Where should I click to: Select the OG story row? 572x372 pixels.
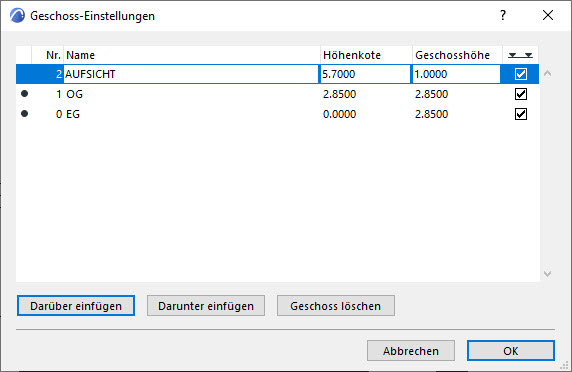(x=277, y=94)
